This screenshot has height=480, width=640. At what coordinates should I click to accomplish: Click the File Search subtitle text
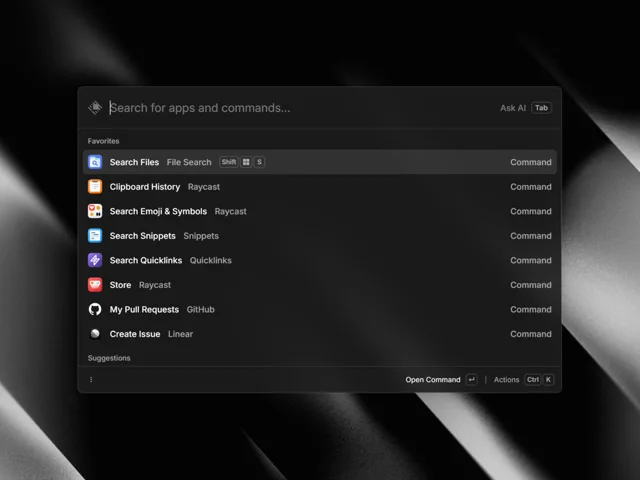pyautogui.click(x=189, y=162)
